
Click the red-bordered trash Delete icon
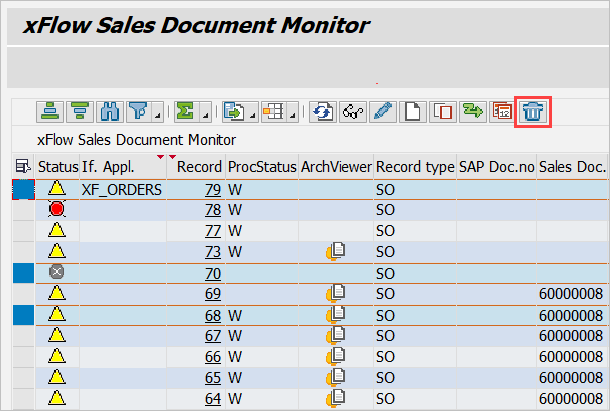(533, 112)
